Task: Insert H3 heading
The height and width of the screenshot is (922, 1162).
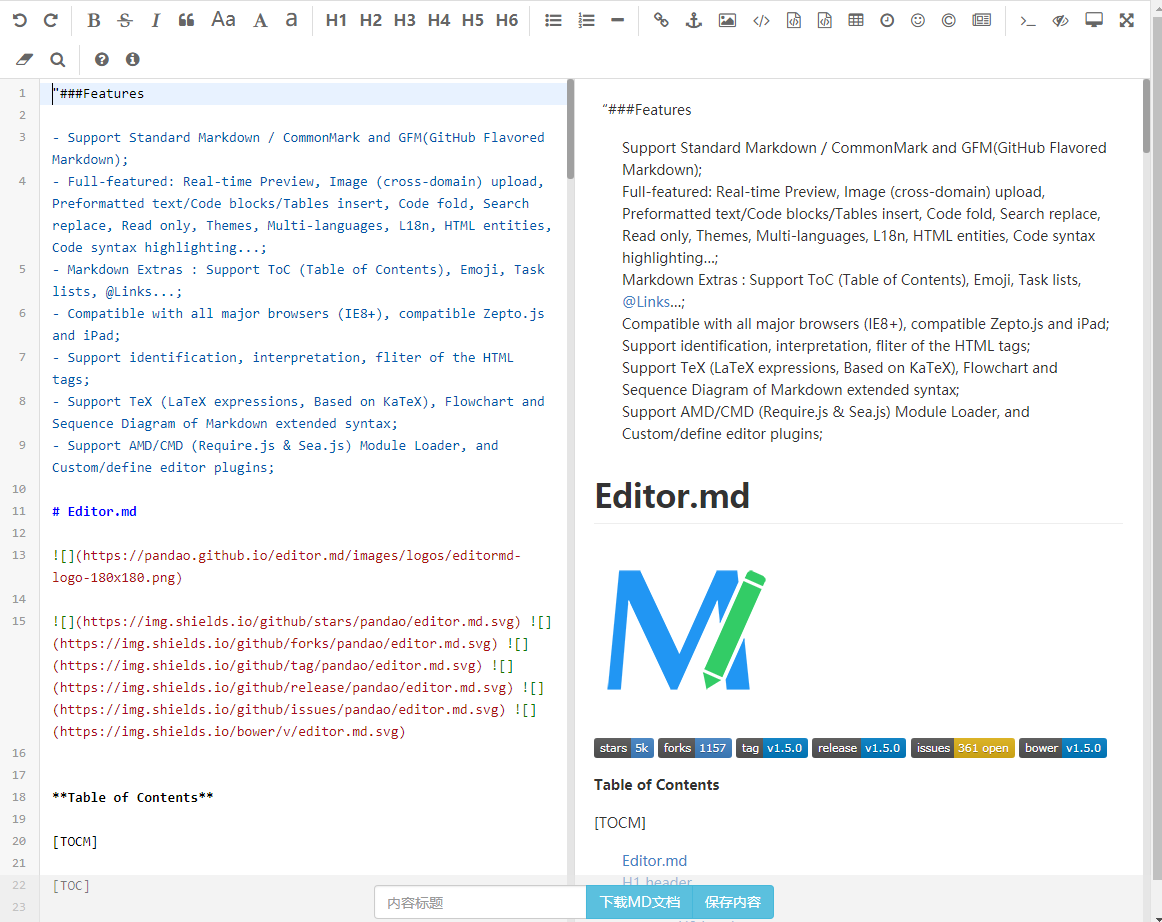Action: [x=405, y=20]
